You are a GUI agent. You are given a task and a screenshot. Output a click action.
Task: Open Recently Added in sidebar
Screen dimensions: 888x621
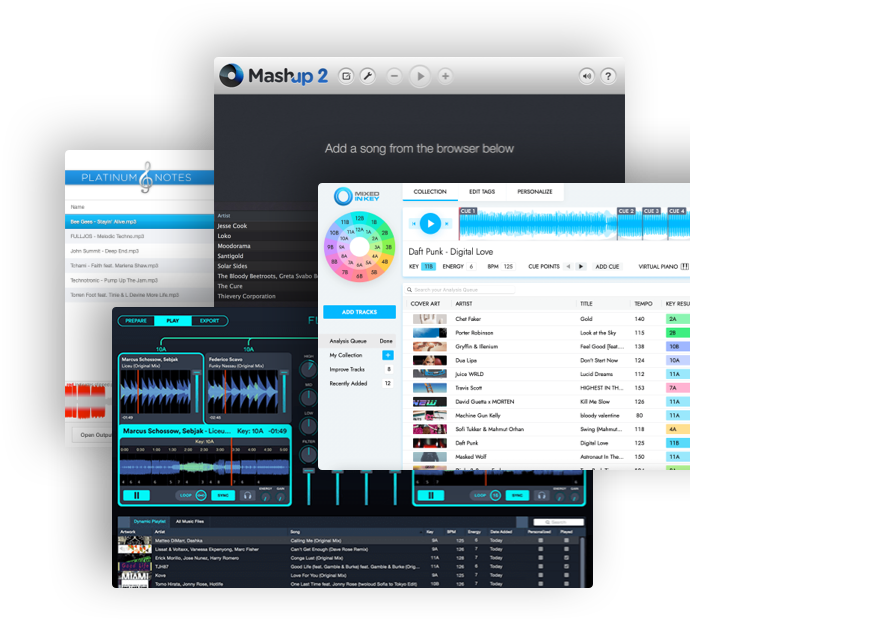tap(361, 383)
